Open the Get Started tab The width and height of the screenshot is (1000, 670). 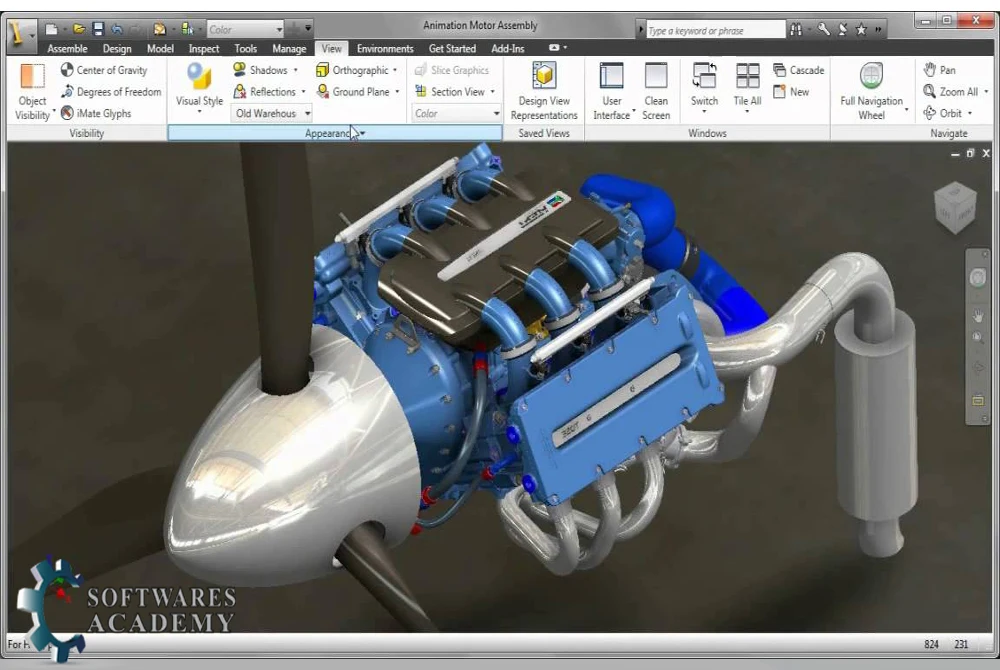(x=452, y=48)
